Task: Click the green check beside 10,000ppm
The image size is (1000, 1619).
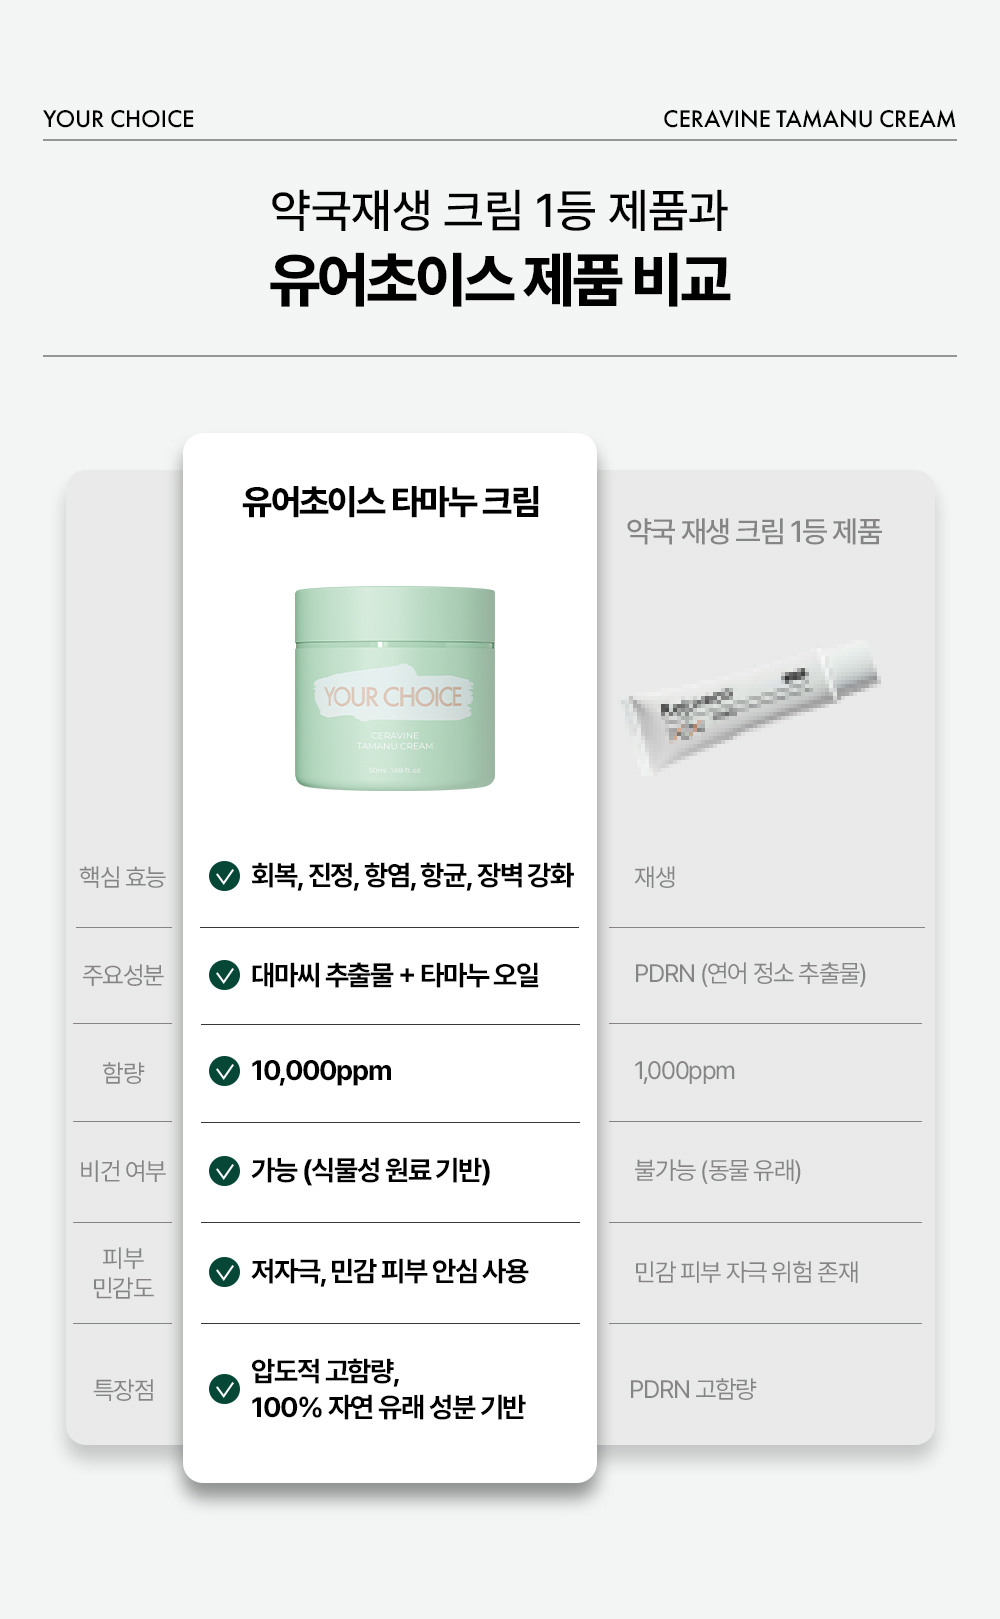Action: [x=224, y=1071]
